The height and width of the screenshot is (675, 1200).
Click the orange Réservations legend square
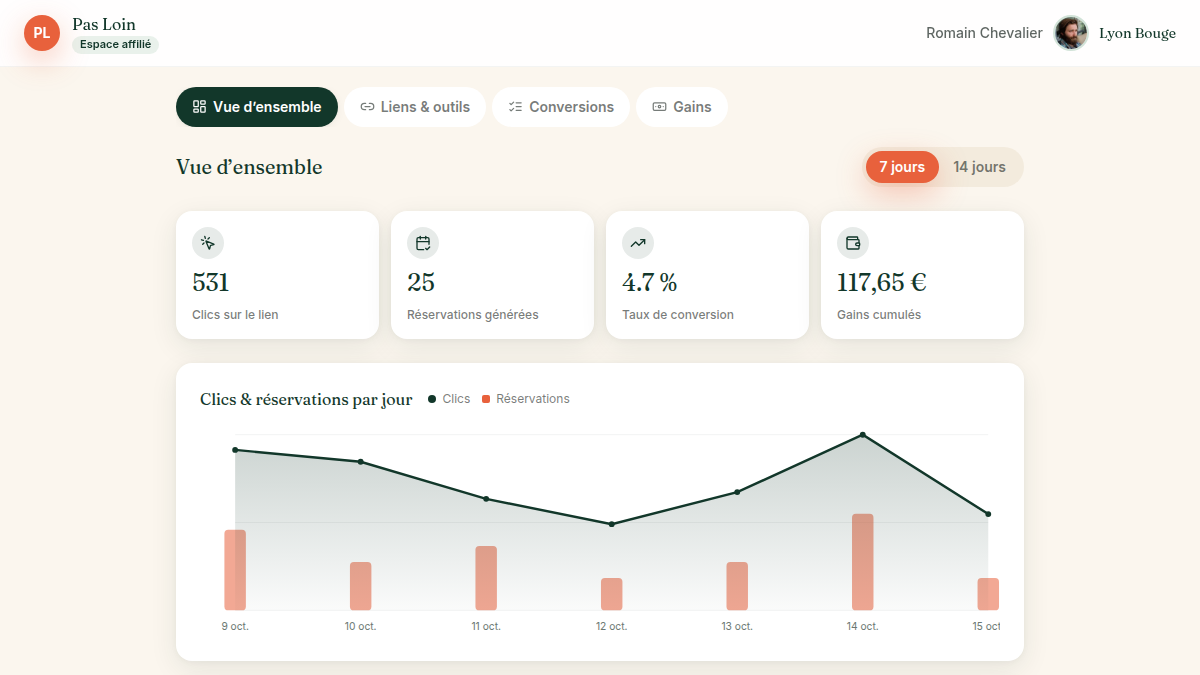pos(486,399)
